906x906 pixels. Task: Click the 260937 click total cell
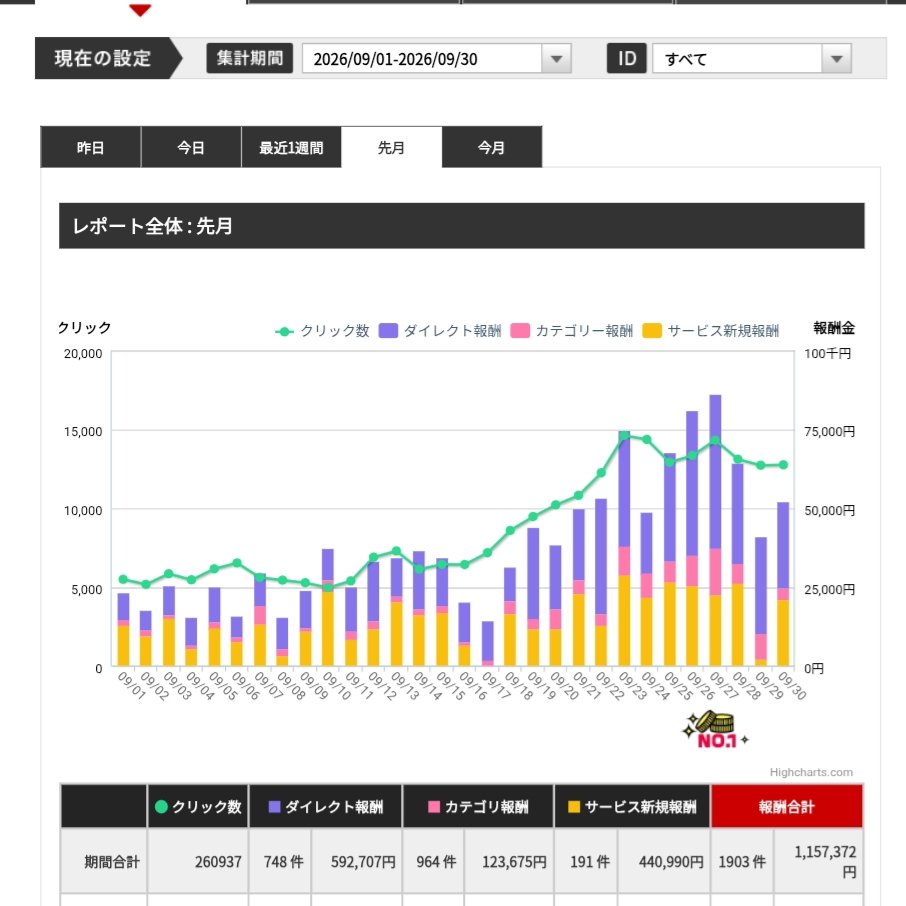198,862
